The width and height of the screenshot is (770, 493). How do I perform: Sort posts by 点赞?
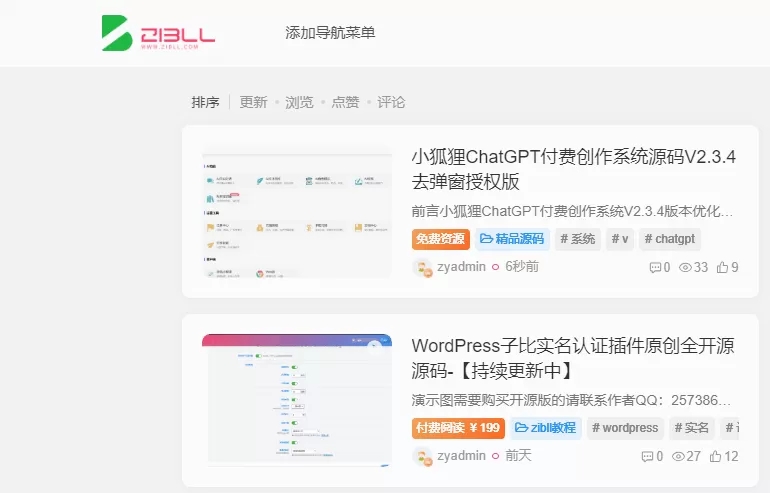pos(345,102)
